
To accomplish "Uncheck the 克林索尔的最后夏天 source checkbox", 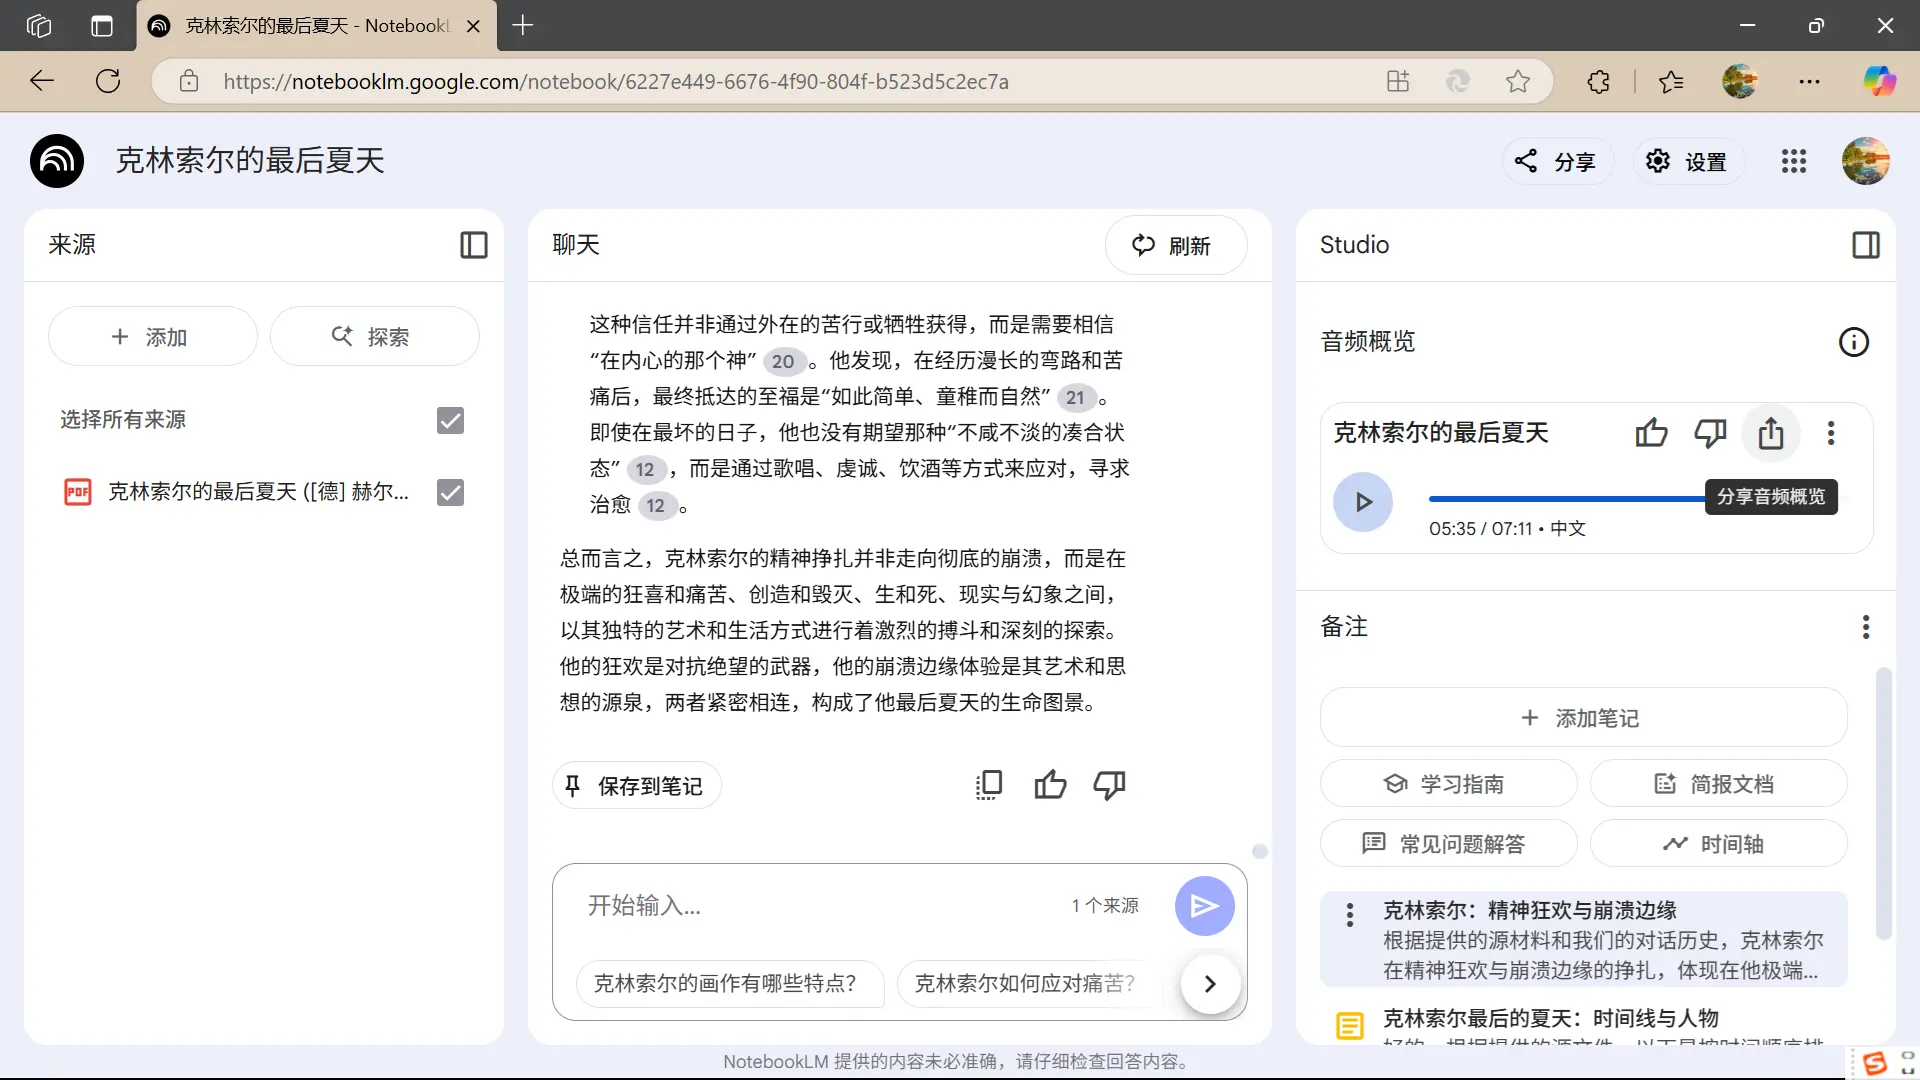I will coord(451,492).
